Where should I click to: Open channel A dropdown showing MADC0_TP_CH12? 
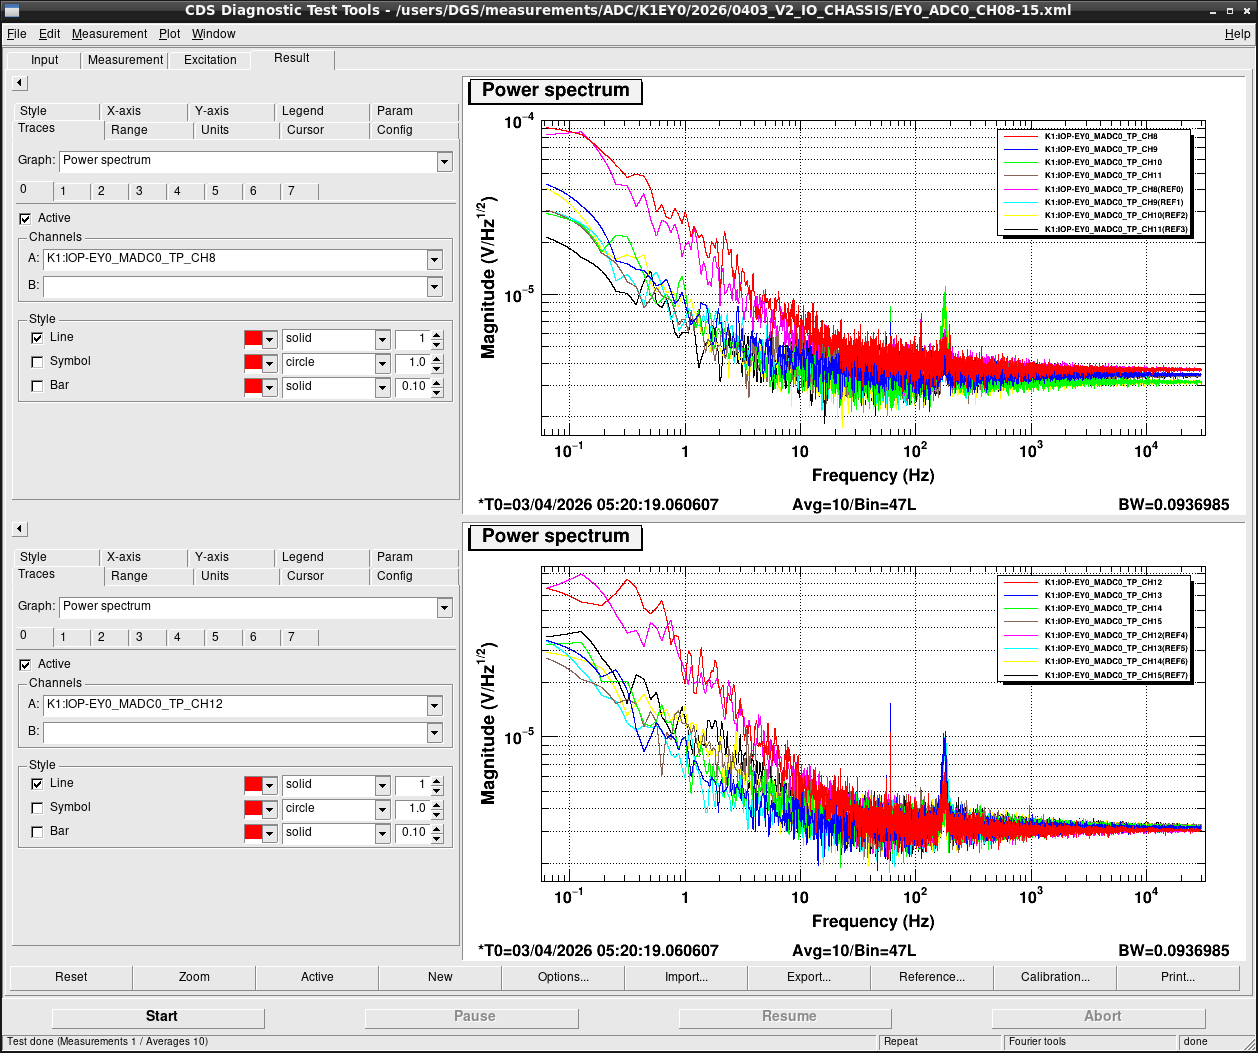tap(434, 705)
